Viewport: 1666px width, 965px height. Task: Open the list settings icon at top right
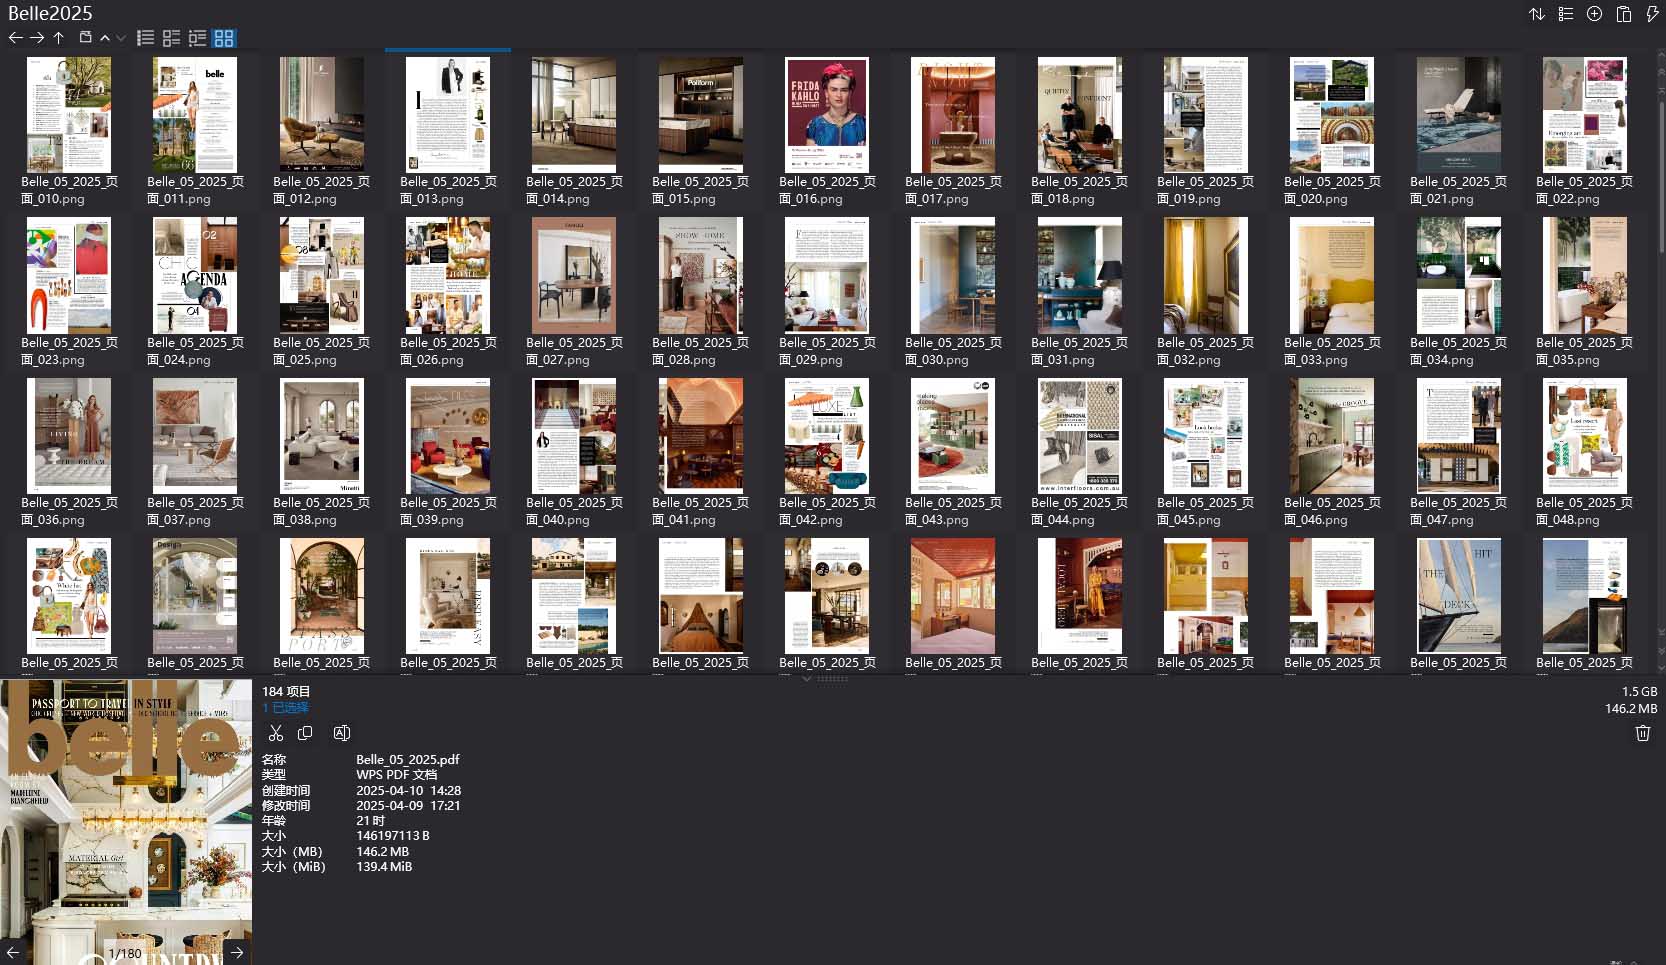1565,14
